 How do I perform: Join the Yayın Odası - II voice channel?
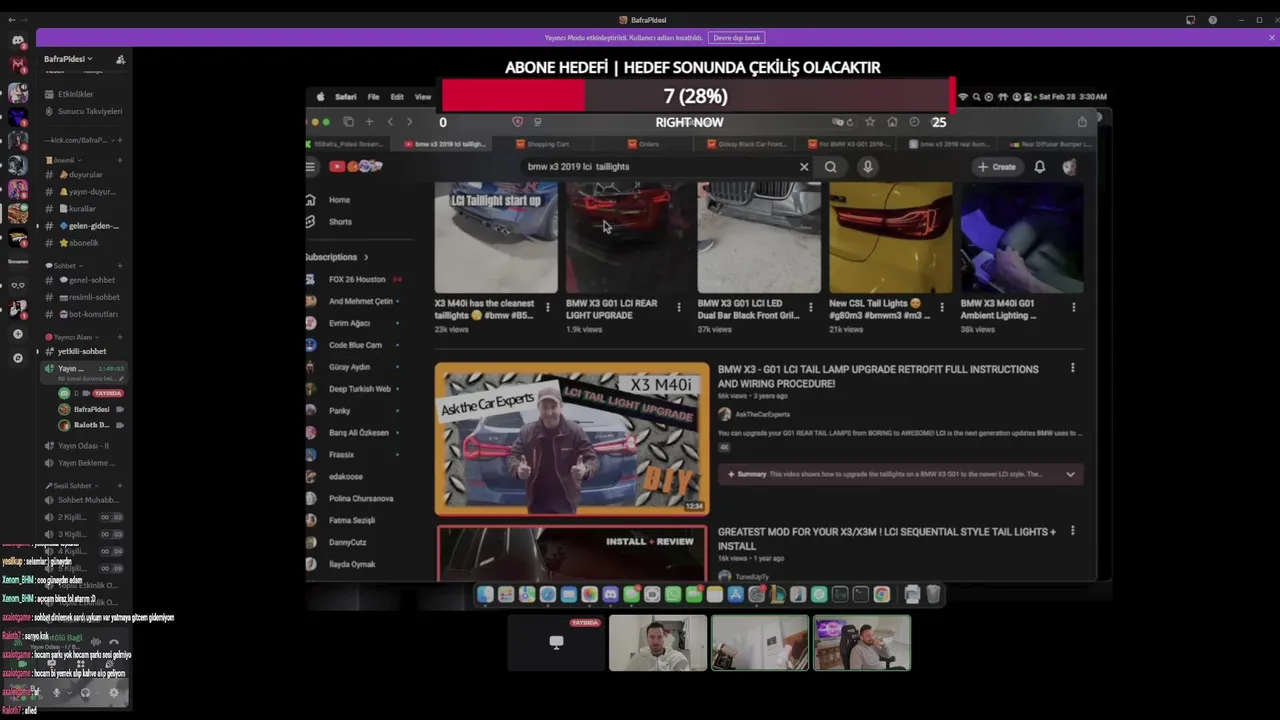point(83,446)
